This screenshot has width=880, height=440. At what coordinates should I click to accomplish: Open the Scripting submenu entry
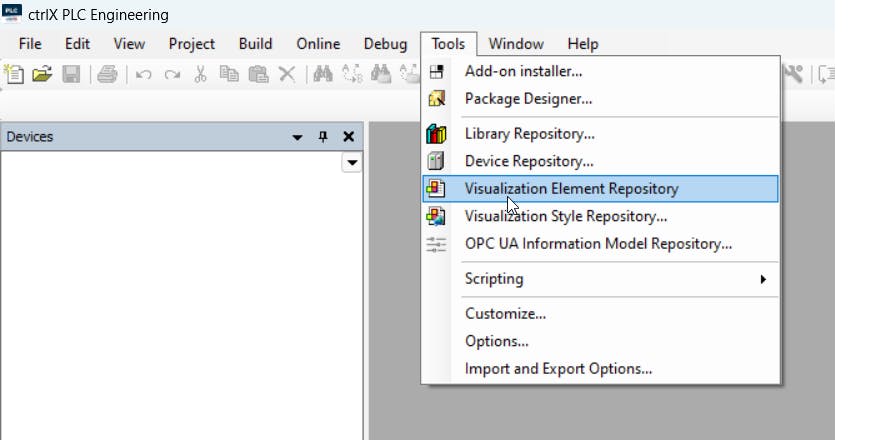pyautogui.click(x=601, y=279)
